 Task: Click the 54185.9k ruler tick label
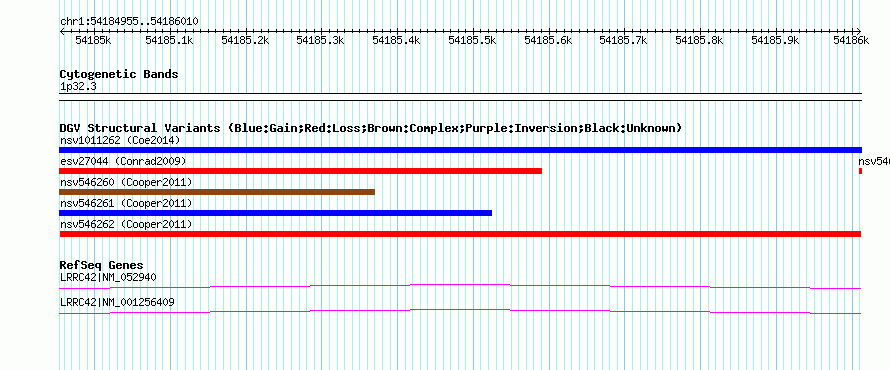pyautogui.click(x=775, y=40)
